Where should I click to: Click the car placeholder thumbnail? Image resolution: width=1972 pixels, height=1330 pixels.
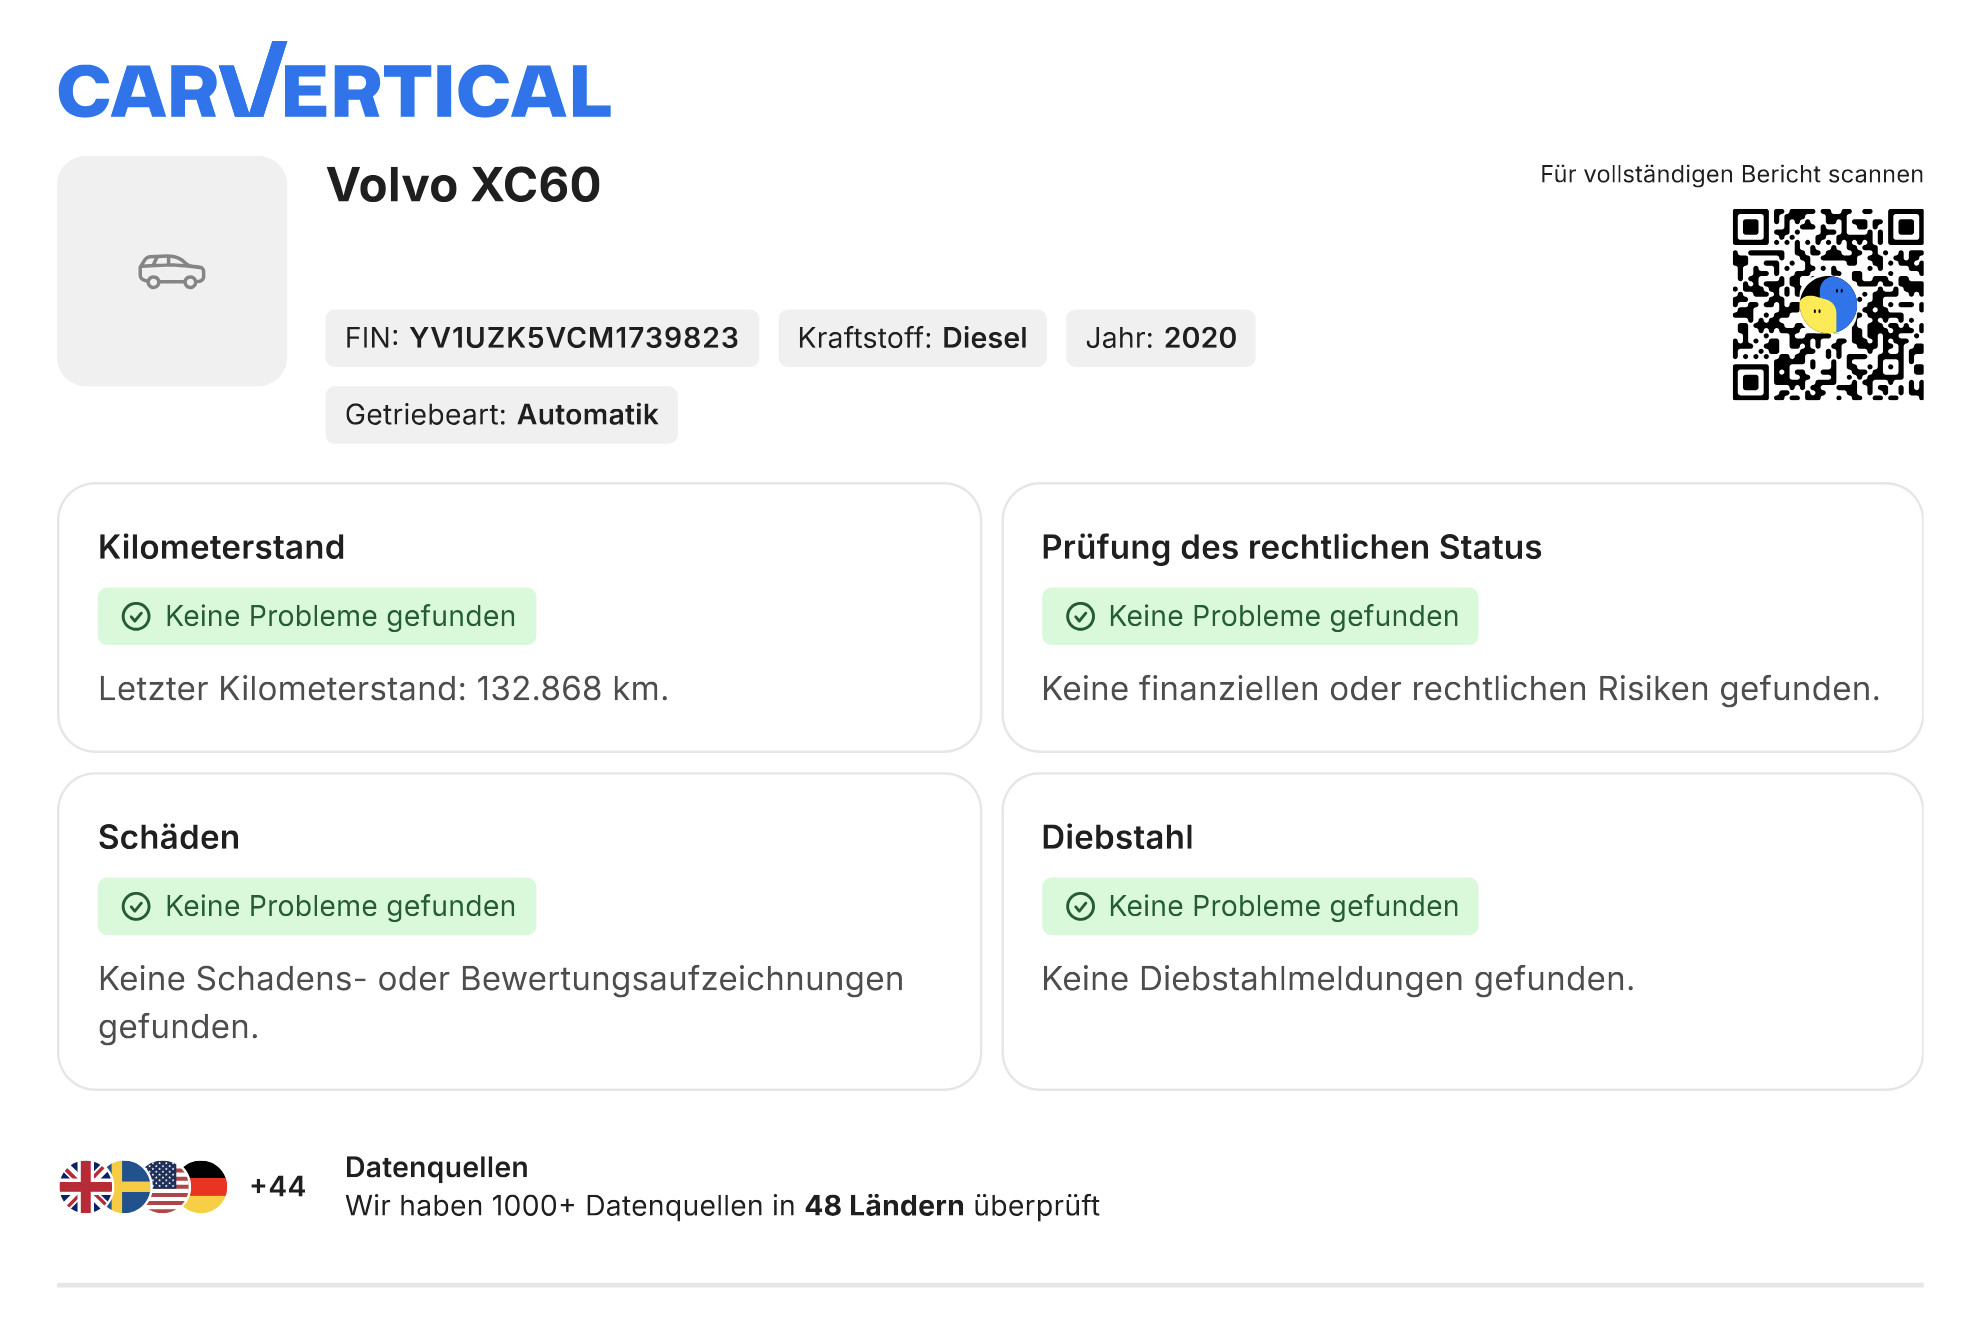[172, 271]
